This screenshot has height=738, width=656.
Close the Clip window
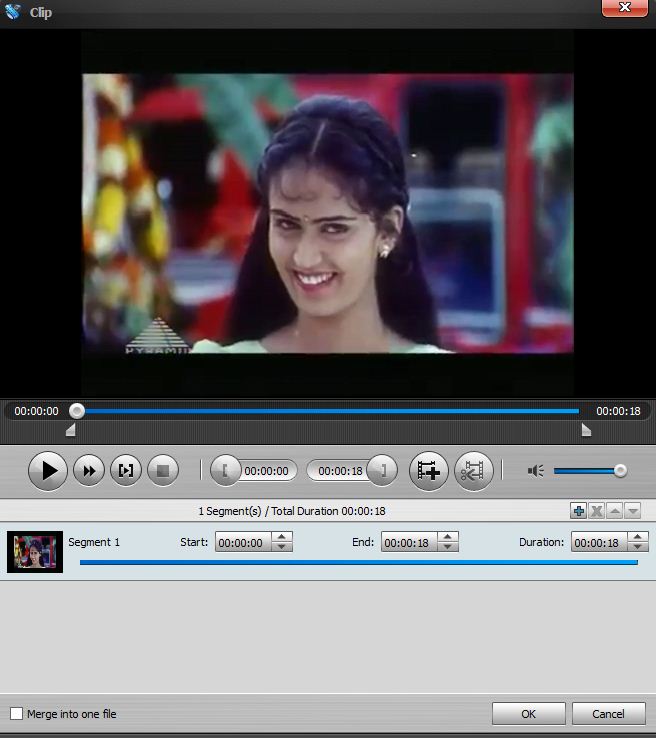point(624,8)
